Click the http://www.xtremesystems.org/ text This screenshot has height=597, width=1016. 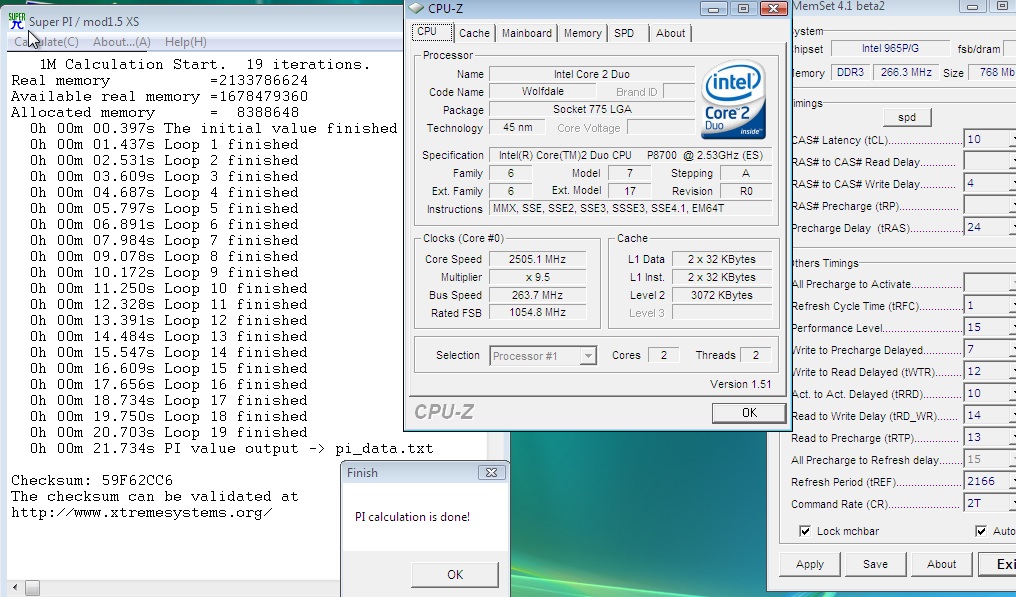click(x=141, y=513)
